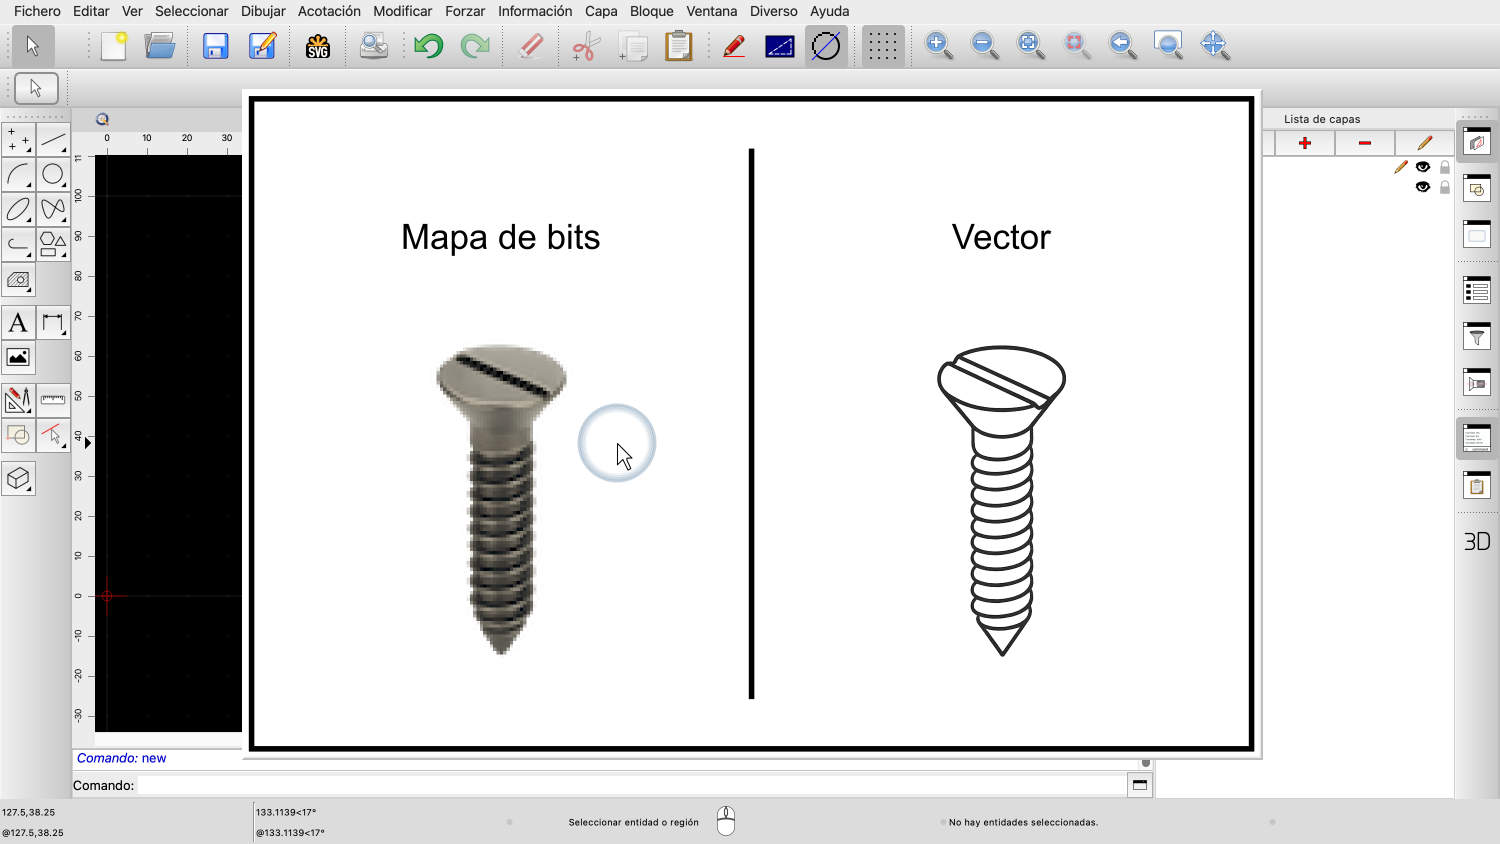1500x844 pixels.
Task: Open the 3D panel button
Action: pyautogui.click(x=1477, y=541)
